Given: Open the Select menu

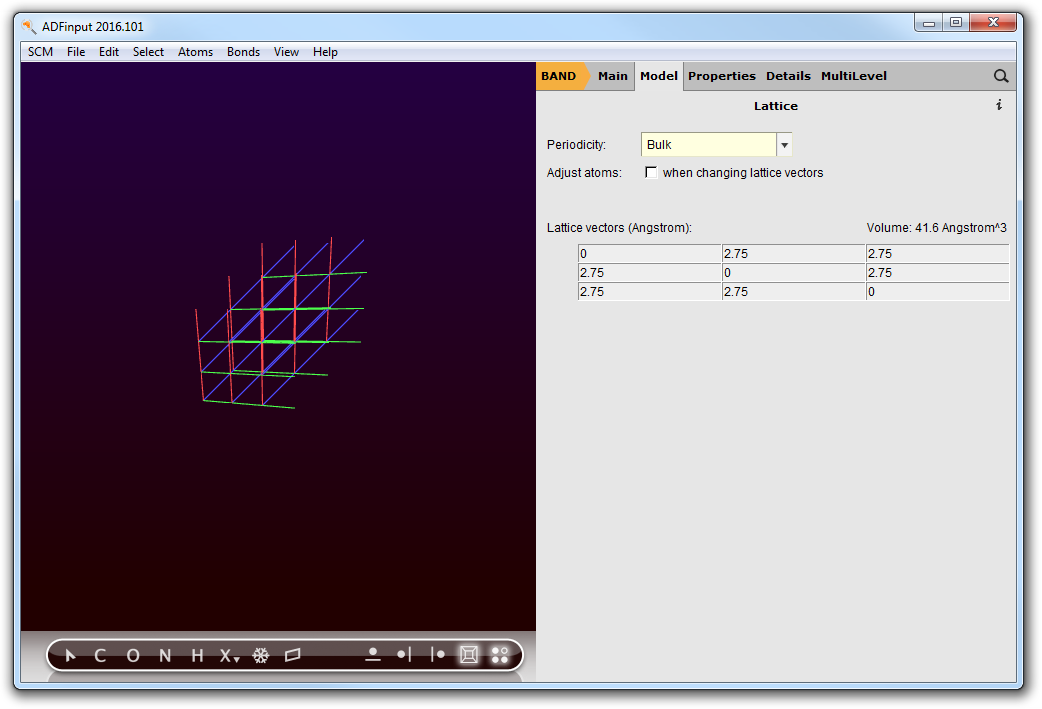Looking at the screenshot, I should (148, 52).
